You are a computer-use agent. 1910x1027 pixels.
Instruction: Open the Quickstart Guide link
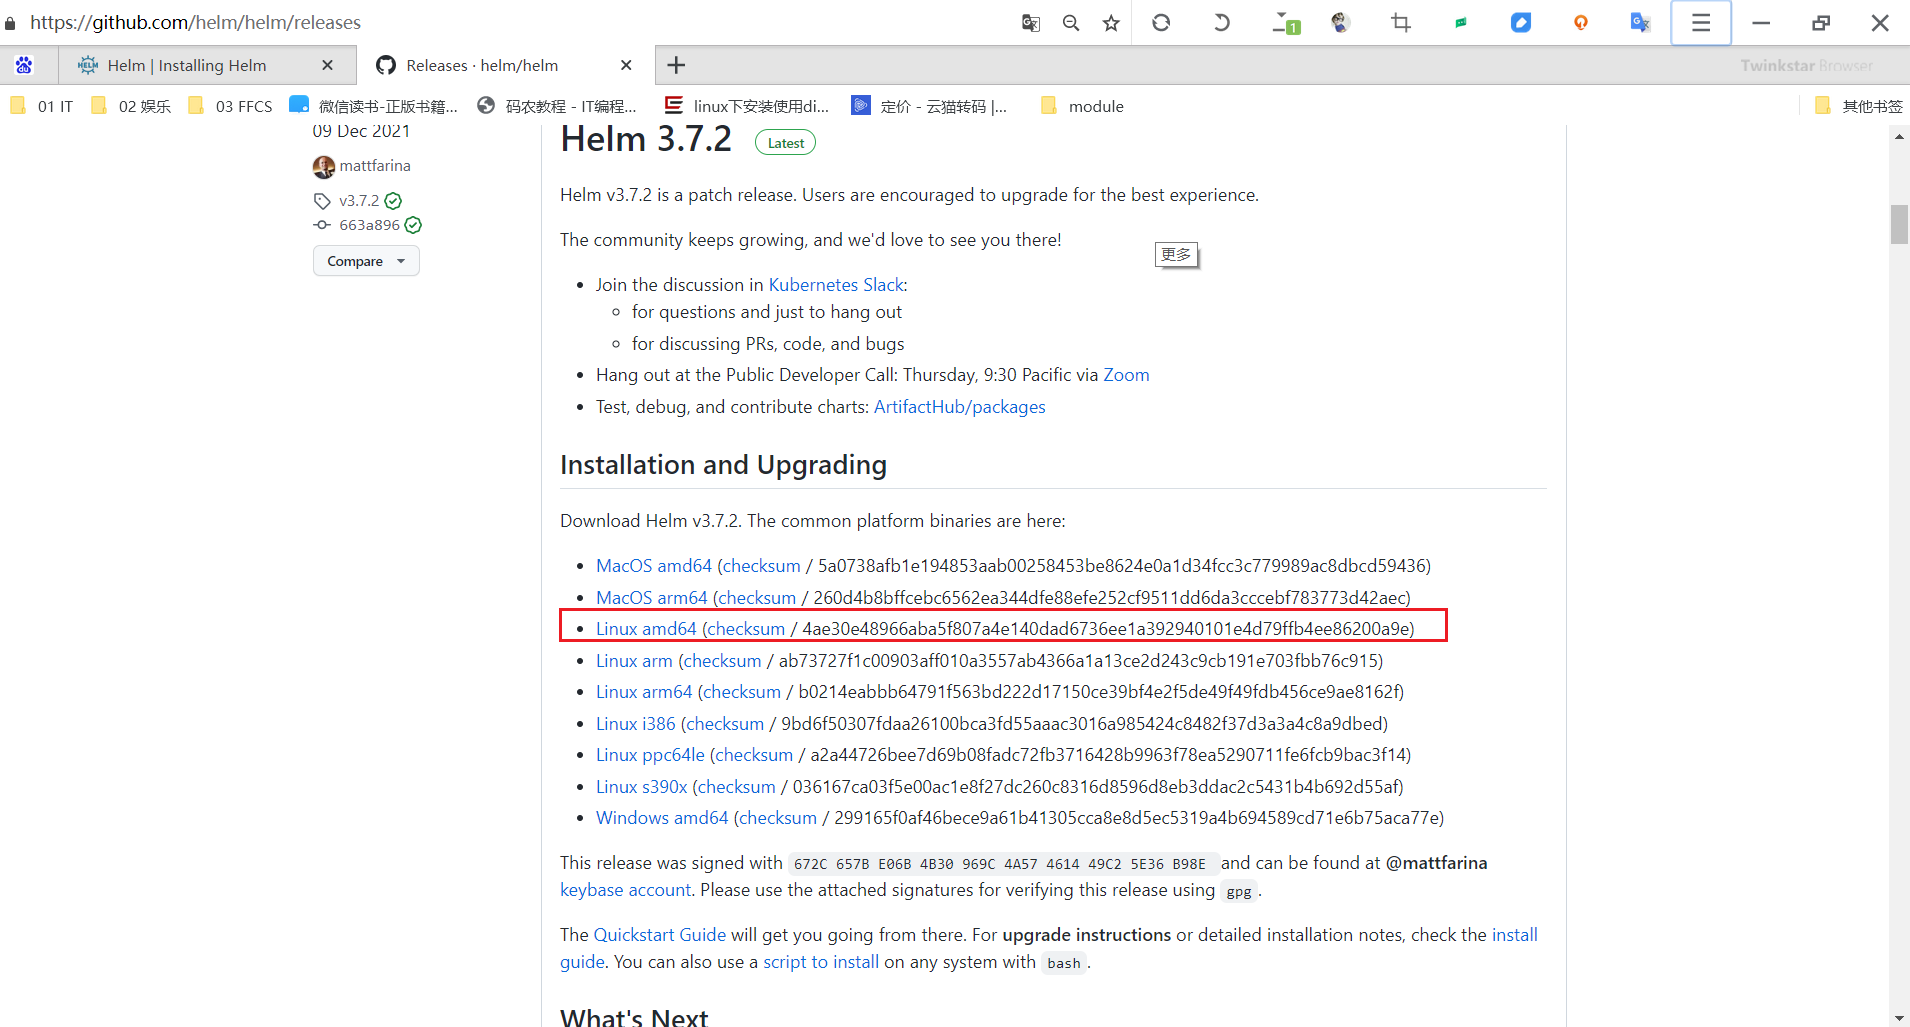point(660,935)
